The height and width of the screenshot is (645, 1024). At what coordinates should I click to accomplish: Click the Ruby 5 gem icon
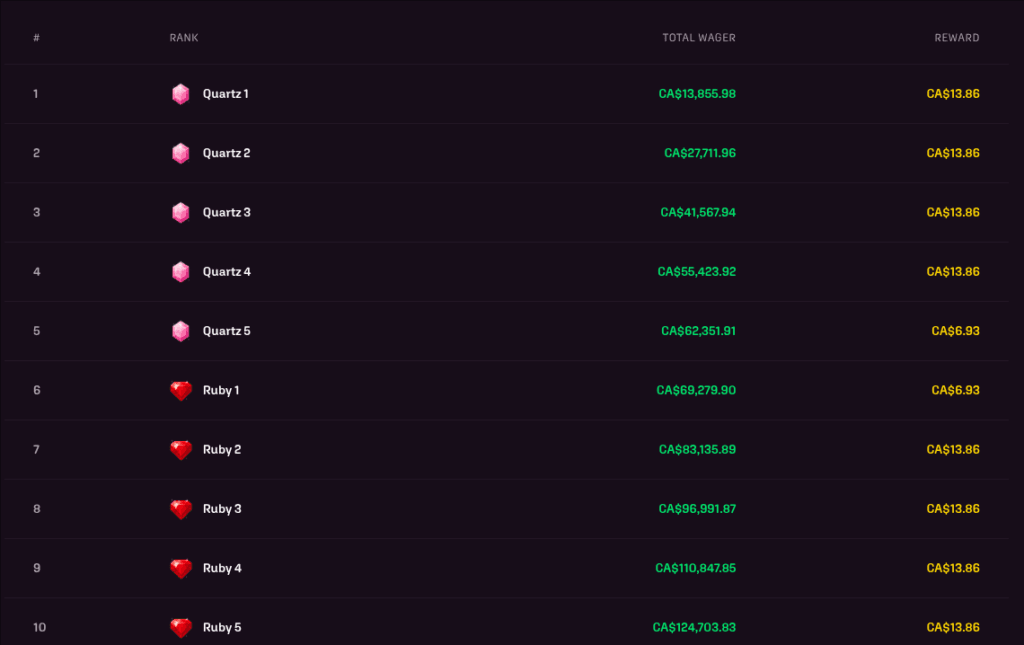coord(181,627)
